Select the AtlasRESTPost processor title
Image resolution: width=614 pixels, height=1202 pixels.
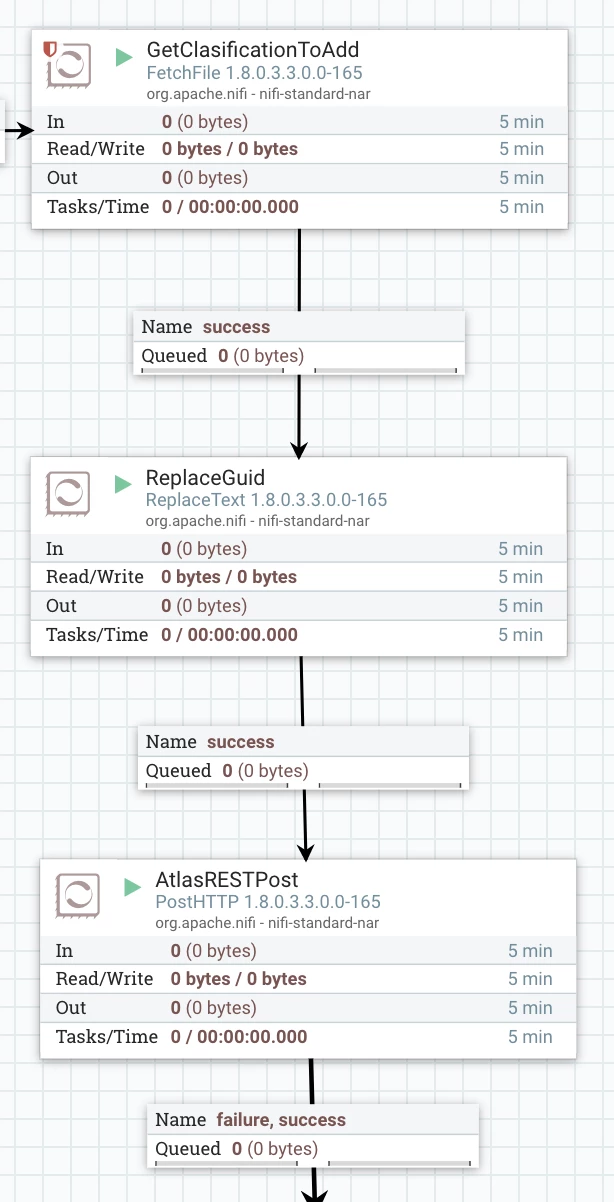[227, 880]
